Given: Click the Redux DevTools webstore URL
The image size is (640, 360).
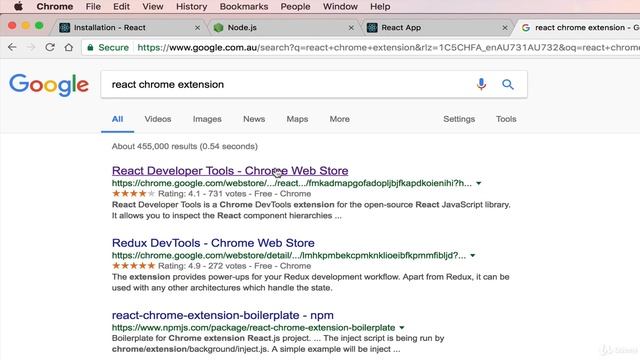Looking at the screenshot, I should pyautogui.click(x=289, y=256).
